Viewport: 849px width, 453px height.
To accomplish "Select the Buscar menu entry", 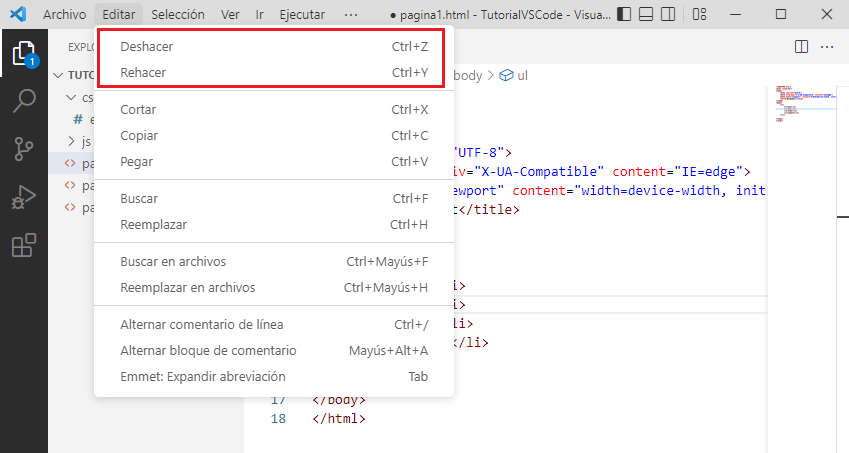I will coord(274,199).
